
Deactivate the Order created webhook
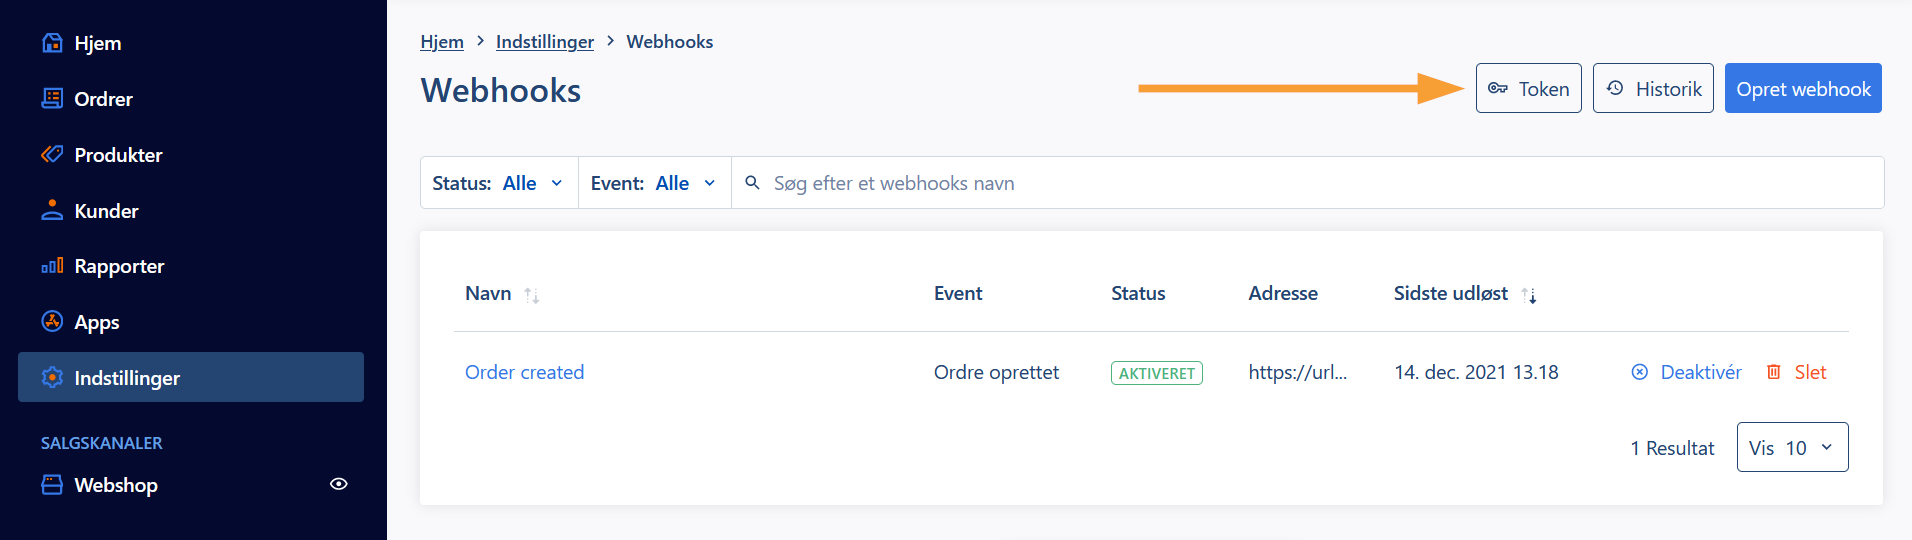pyautogui.click(x=1686, y=372)
